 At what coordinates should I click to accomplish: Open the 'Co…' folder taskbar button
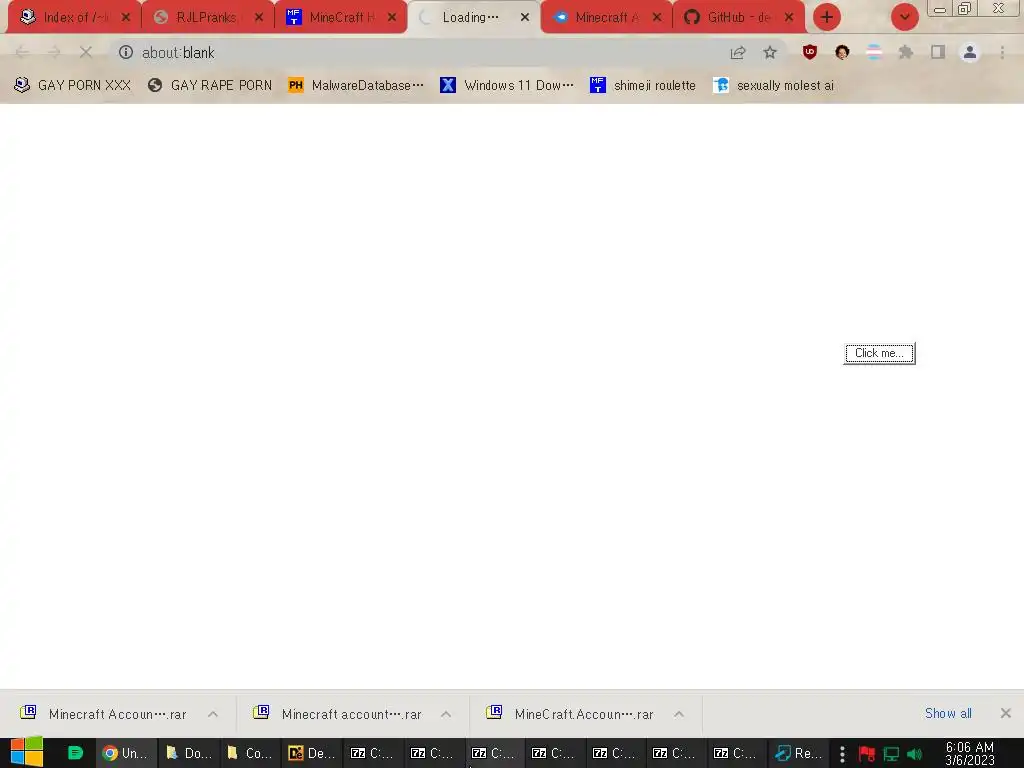(x=249, y=753)
